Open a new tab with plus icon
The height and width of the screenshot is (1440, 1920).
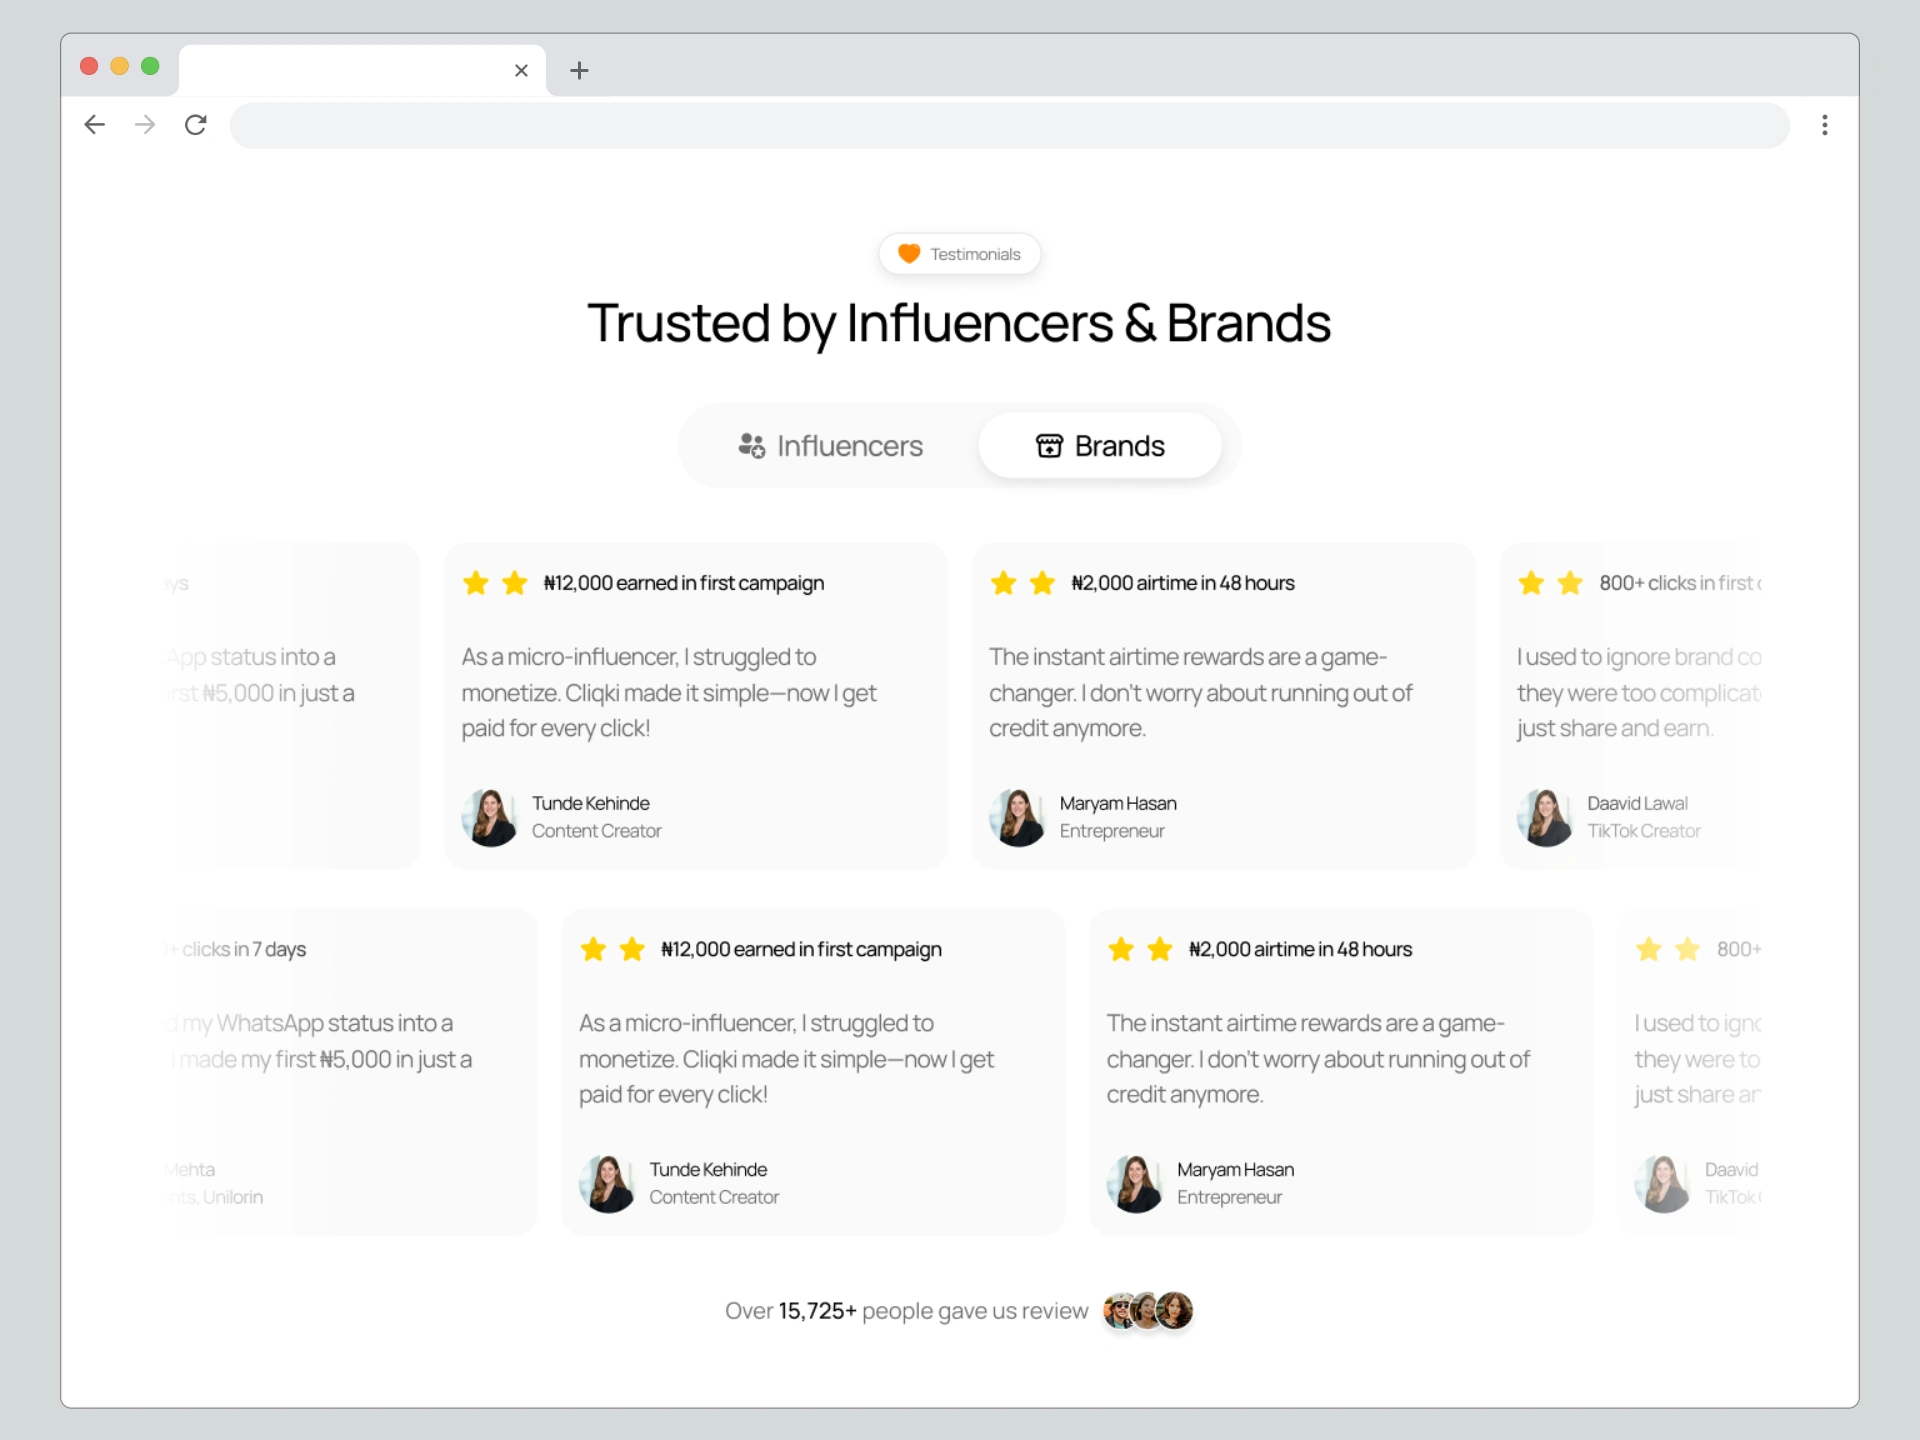(x=579, y=70)
